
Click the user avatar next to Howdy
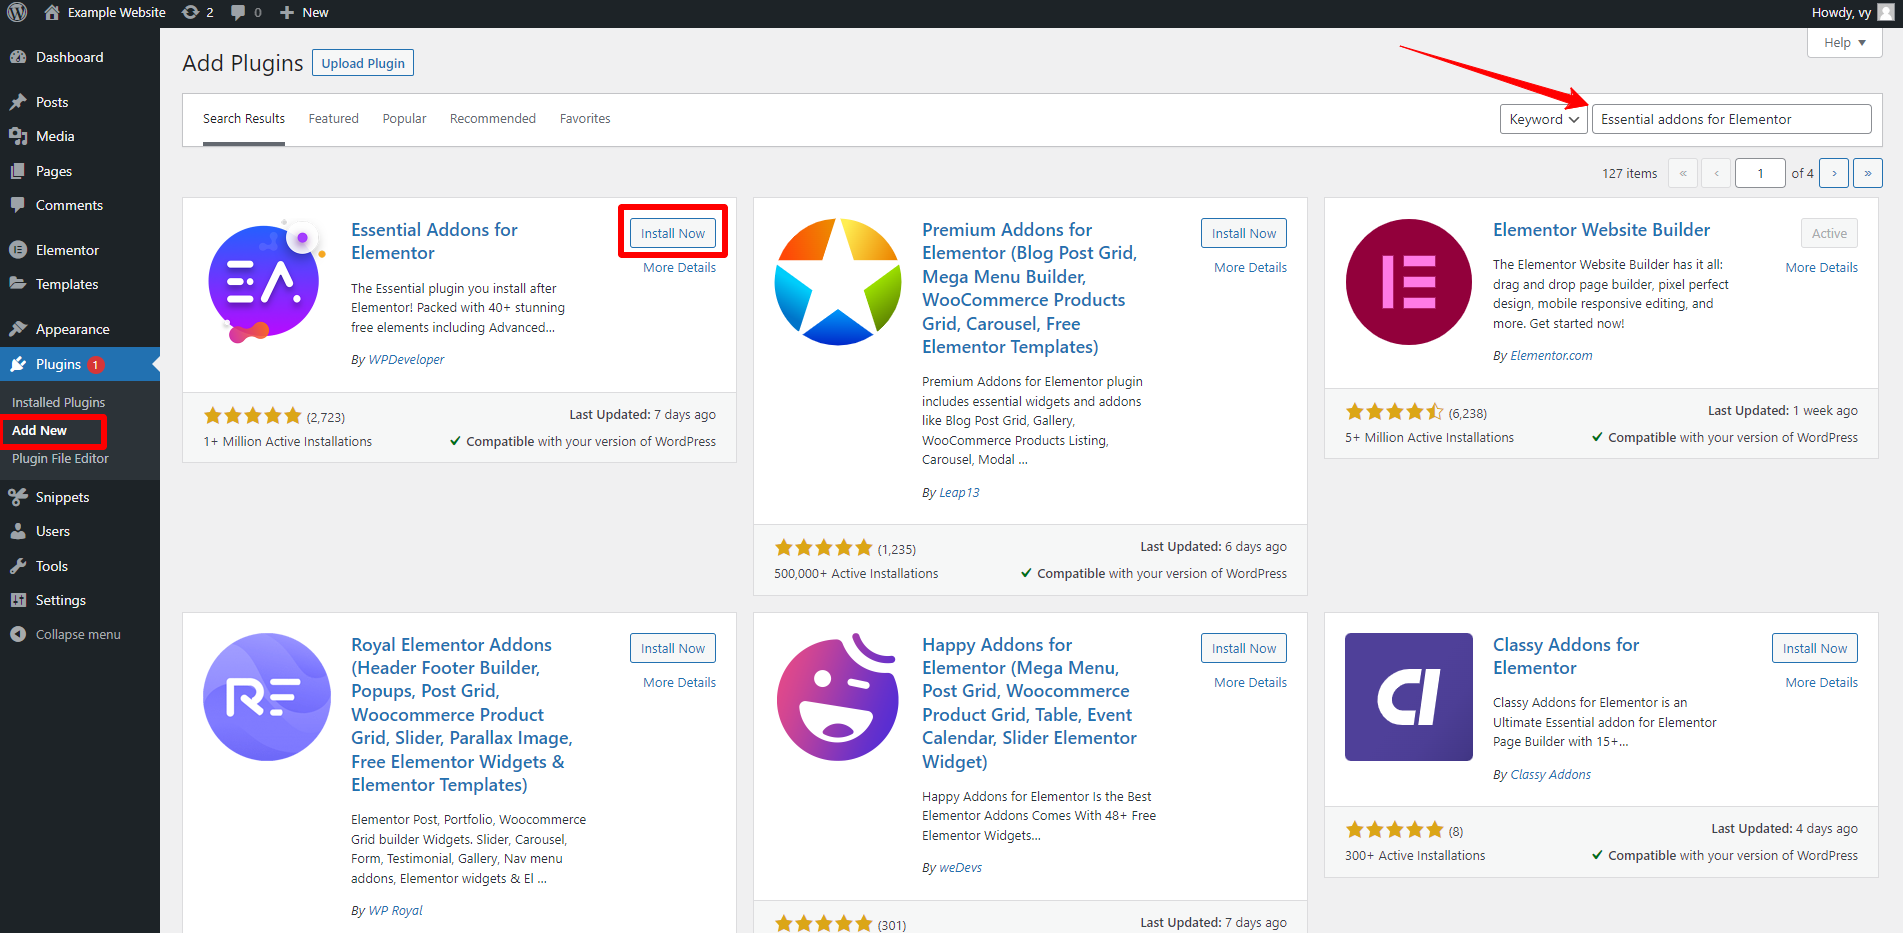click(1886, 12)
